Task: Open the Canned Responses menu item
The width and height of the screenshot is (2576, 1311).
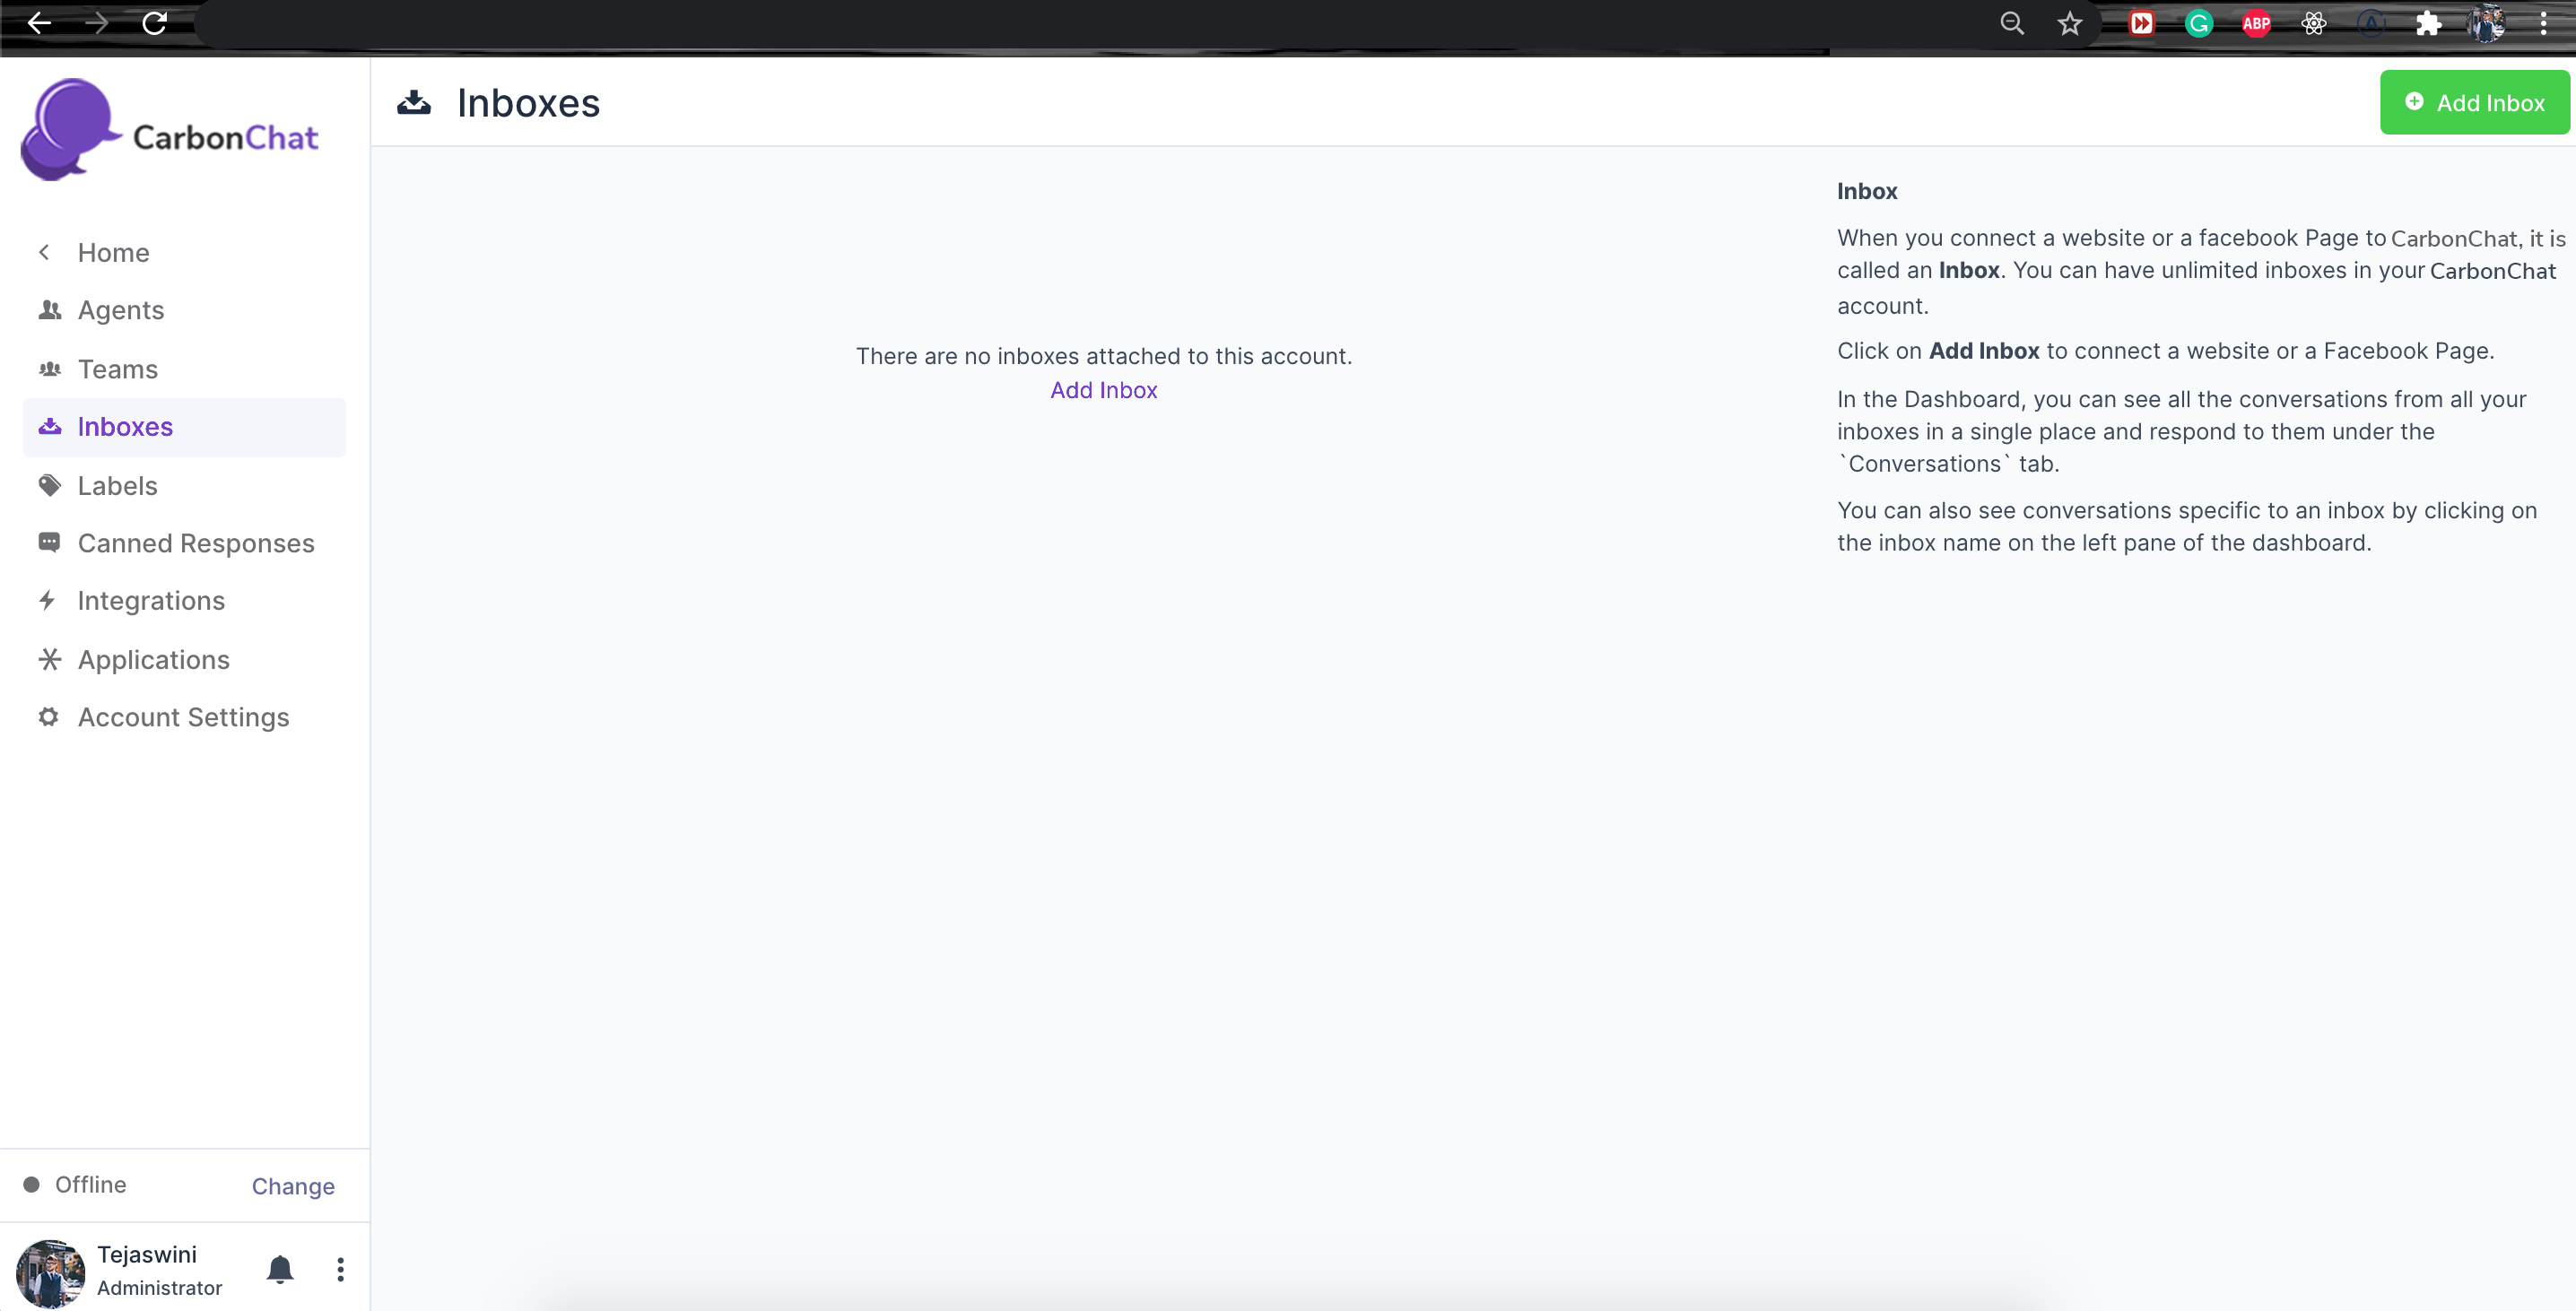Action: (x=196, y=543)
